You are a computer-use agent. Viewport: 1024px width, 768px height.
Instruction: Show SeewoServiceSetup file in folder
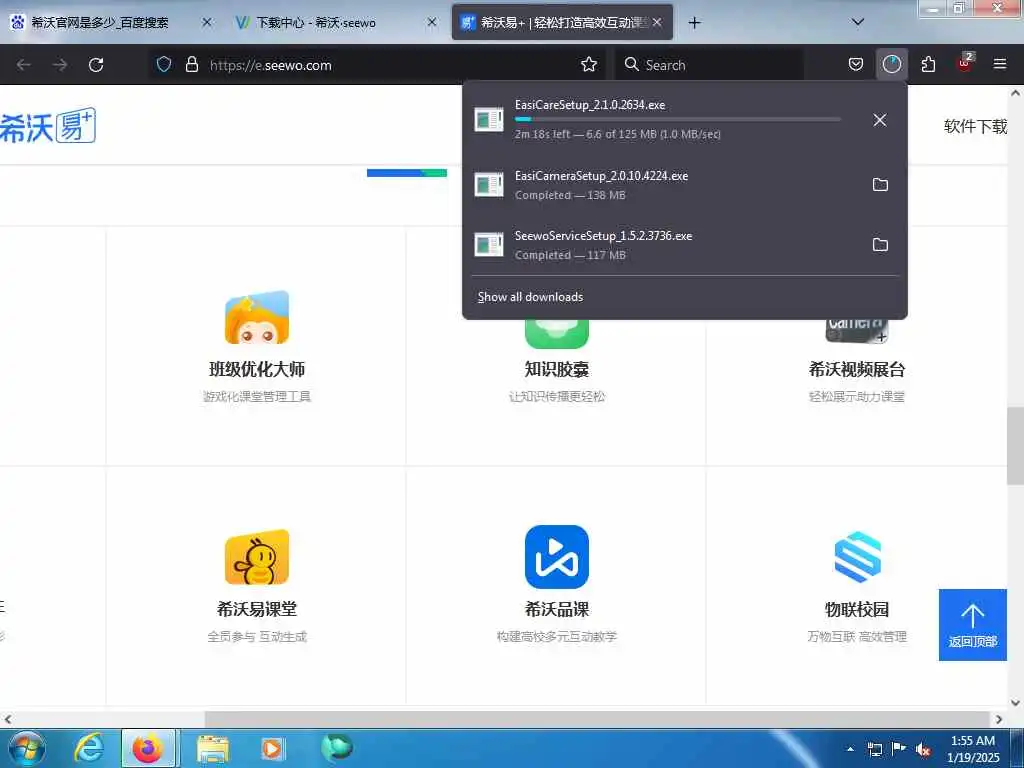[880, 245]
